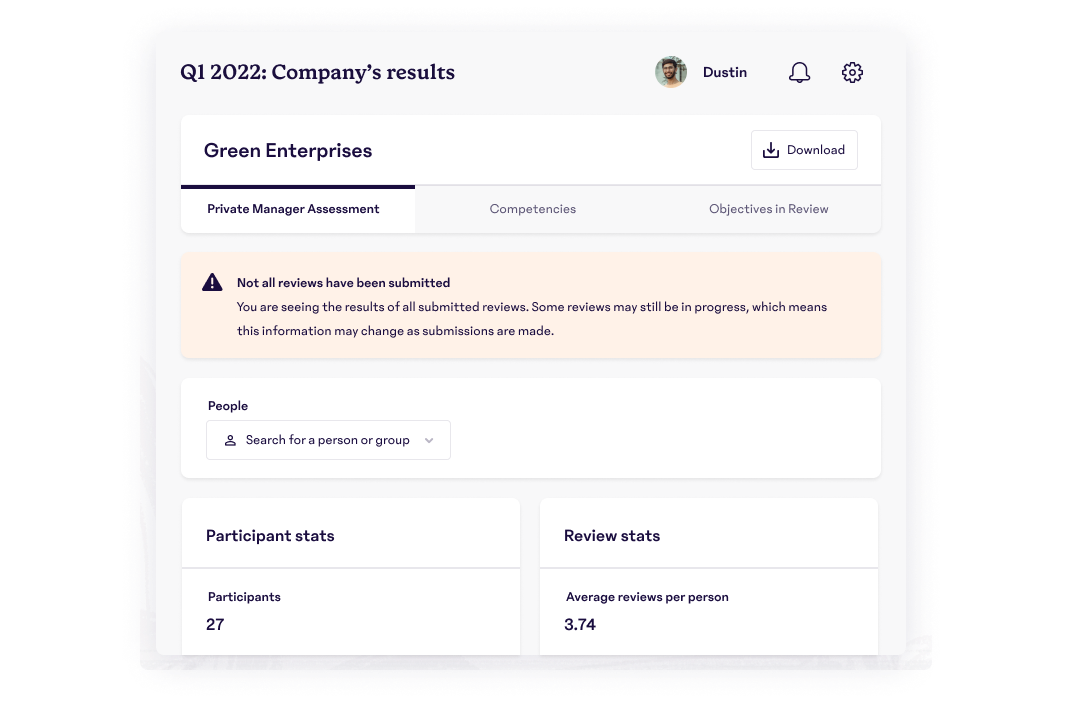The image size is (1073, 703).
Task: Select the Private Manager Assessment tab
Action: point(293,209)
